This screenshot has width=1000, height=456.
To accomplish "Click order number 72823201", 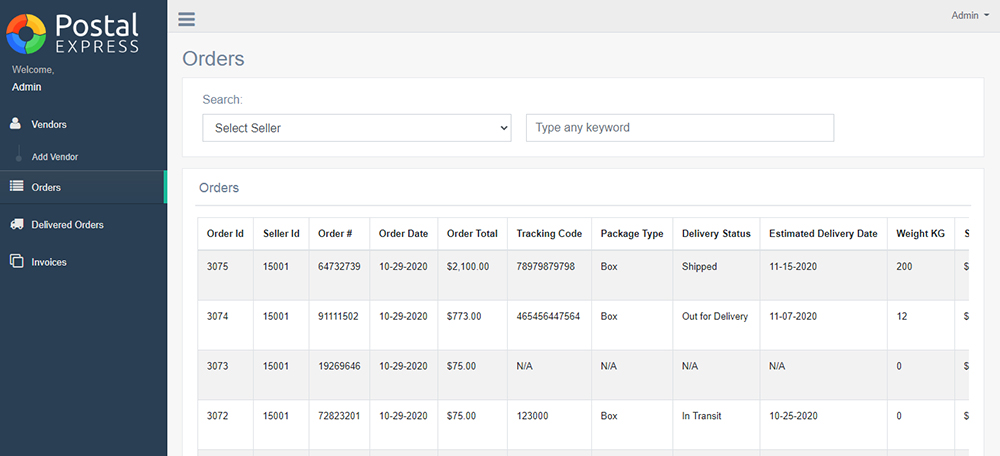I will pyautogui.click(x=339, y=416).
